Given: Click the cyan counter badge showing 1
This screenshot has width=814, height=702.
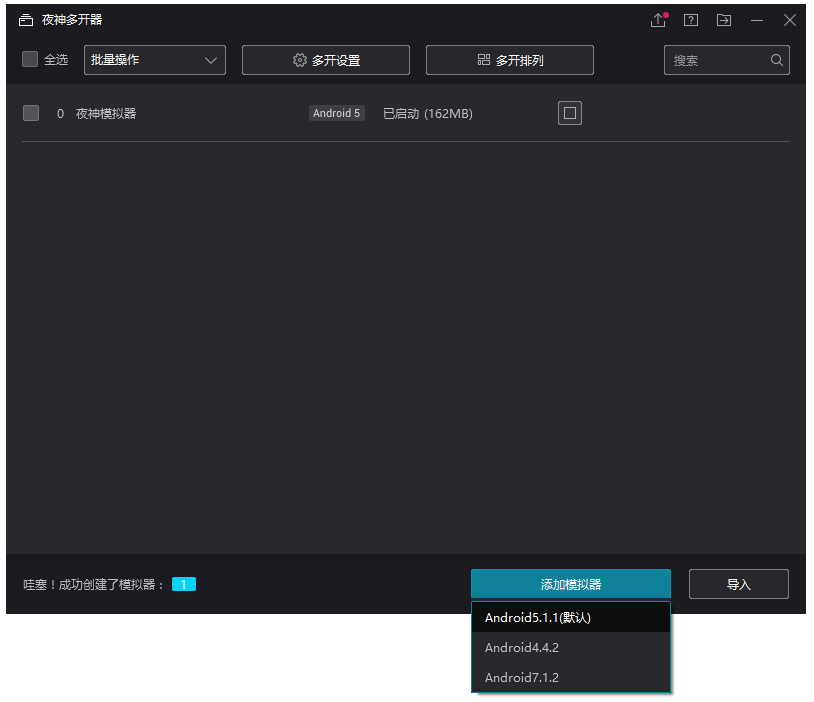Looking at the screenshot, I should [x=183, y=584].
